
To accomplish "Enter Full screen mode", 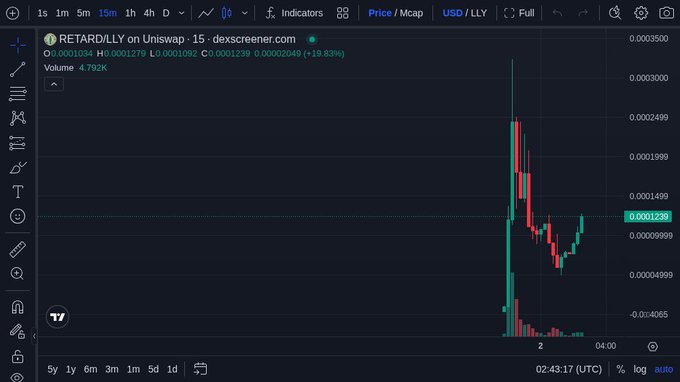I will (x=519, y=13).
